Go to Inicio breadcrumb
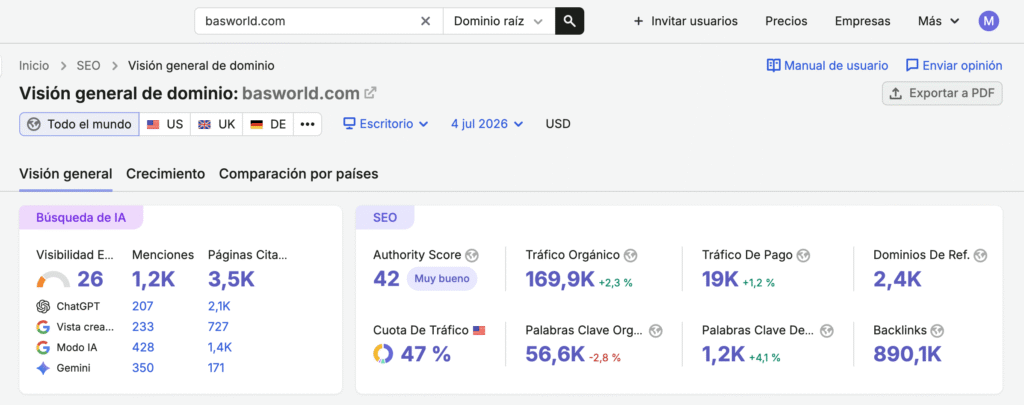Screen dimensions: 1024x405 (x=34, y=65)
